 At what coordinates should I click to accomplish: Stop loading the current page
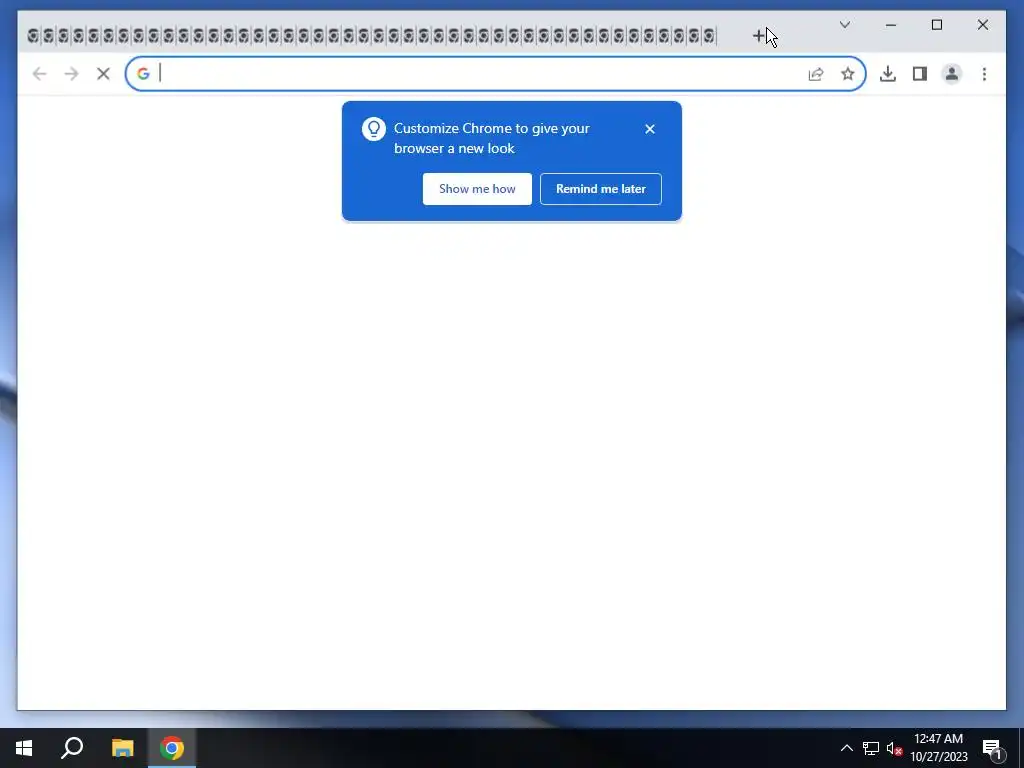click(x=103, y=74)
